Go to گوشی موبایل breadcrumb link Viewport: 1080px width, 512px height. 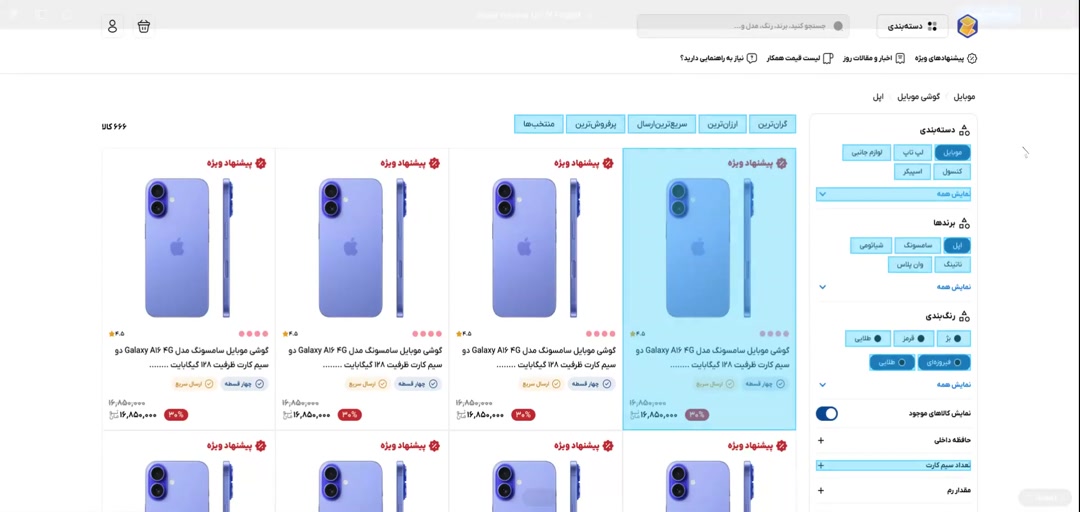pos(918,97)
